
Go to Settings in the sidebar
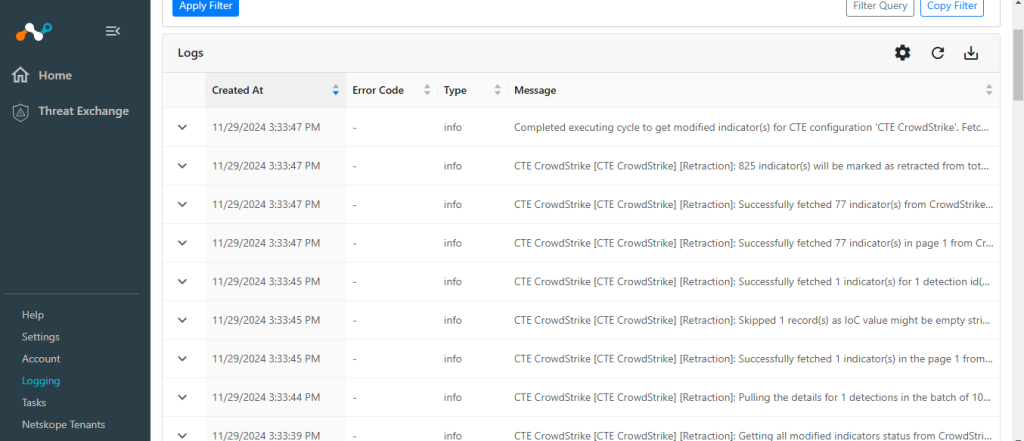coord(40,337)
